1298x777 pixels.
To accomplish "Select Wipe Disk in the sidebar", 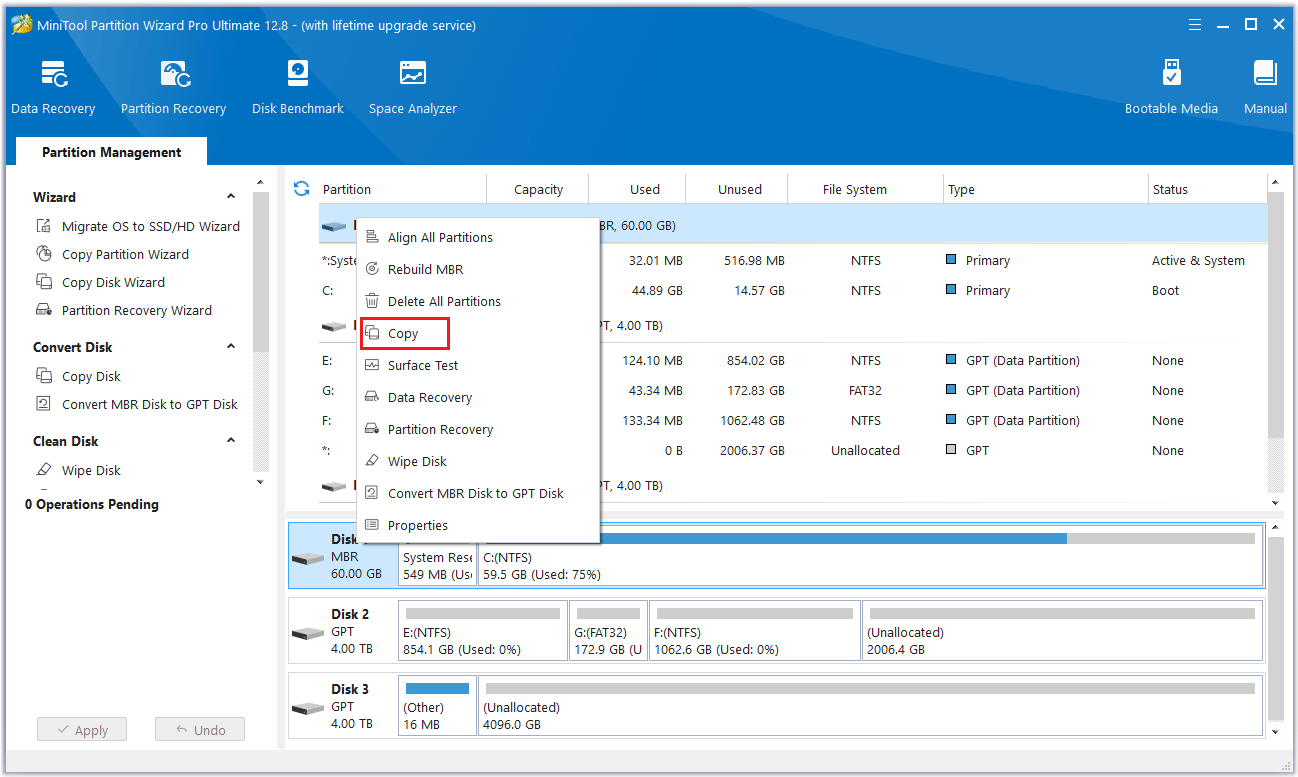I will pos(79,470).
